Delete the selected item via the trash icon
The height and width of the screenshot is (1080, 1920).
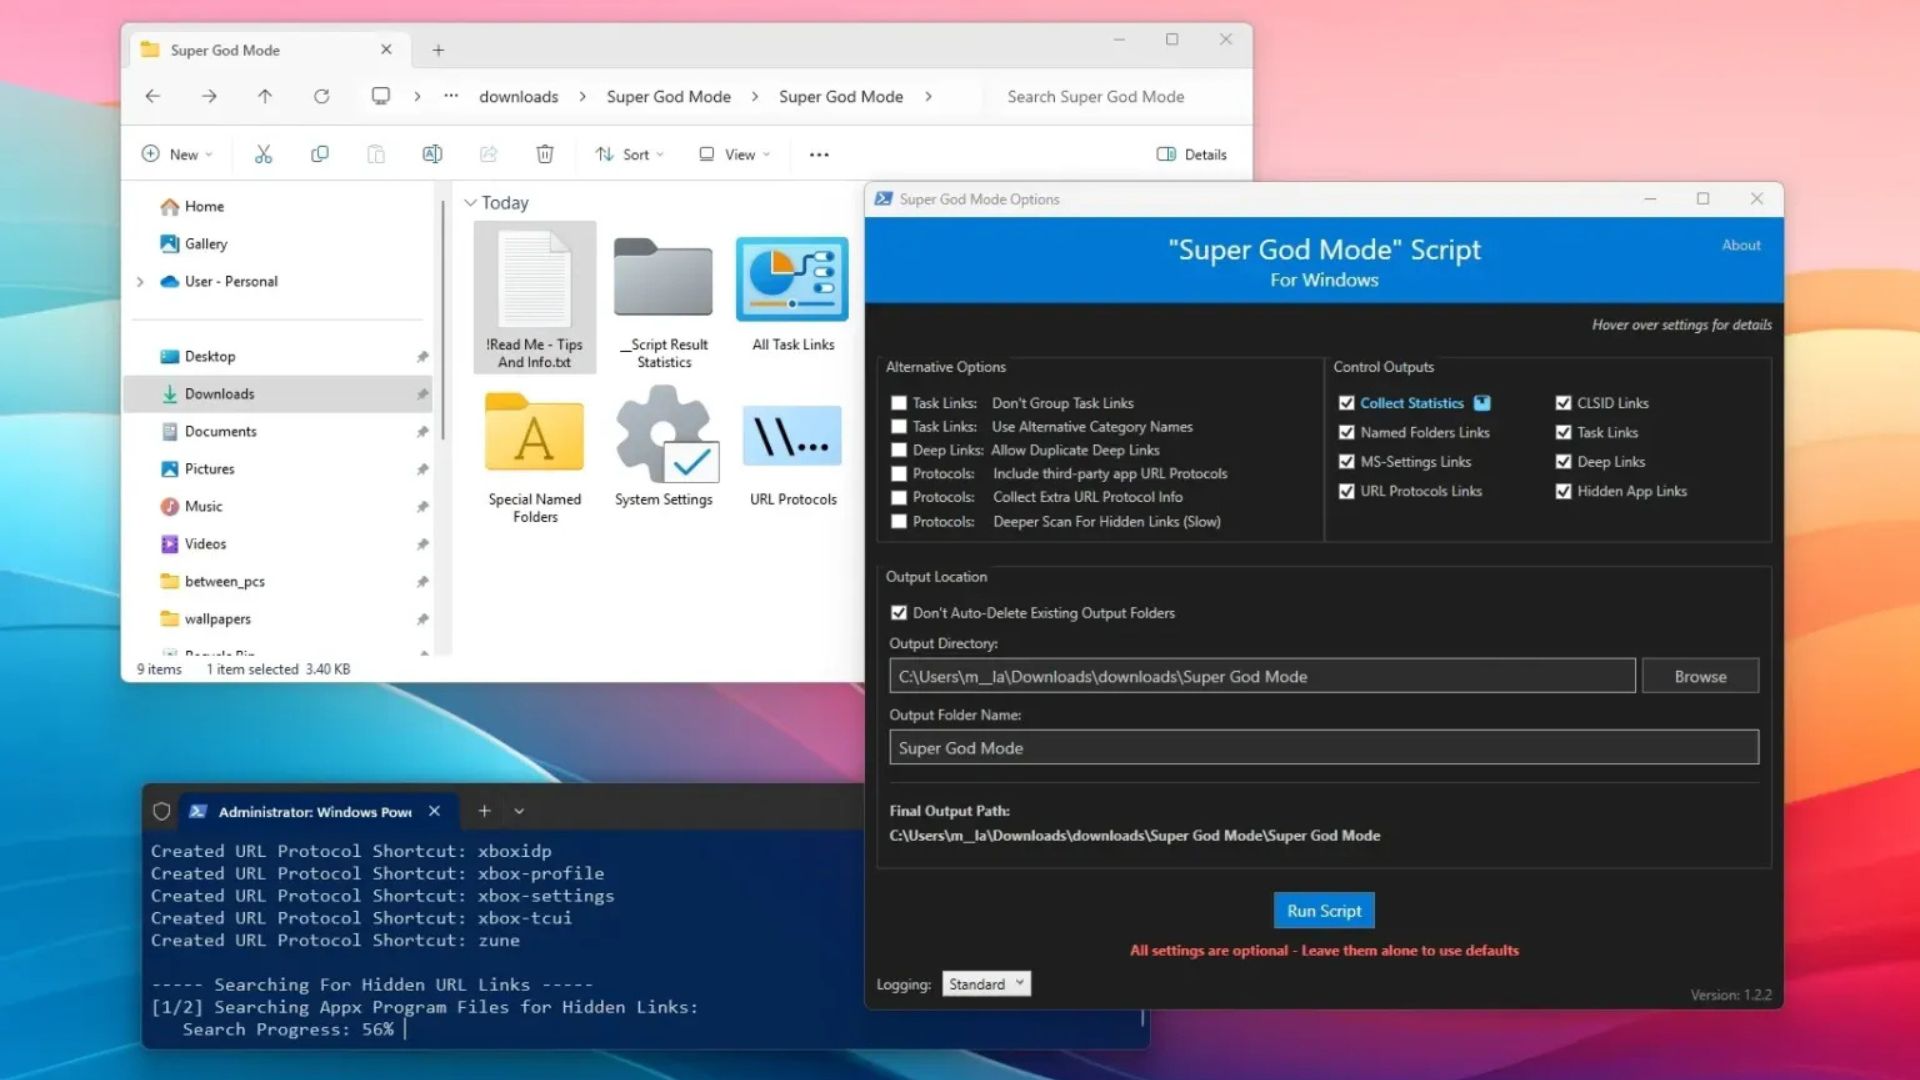[x=544, y=154]
